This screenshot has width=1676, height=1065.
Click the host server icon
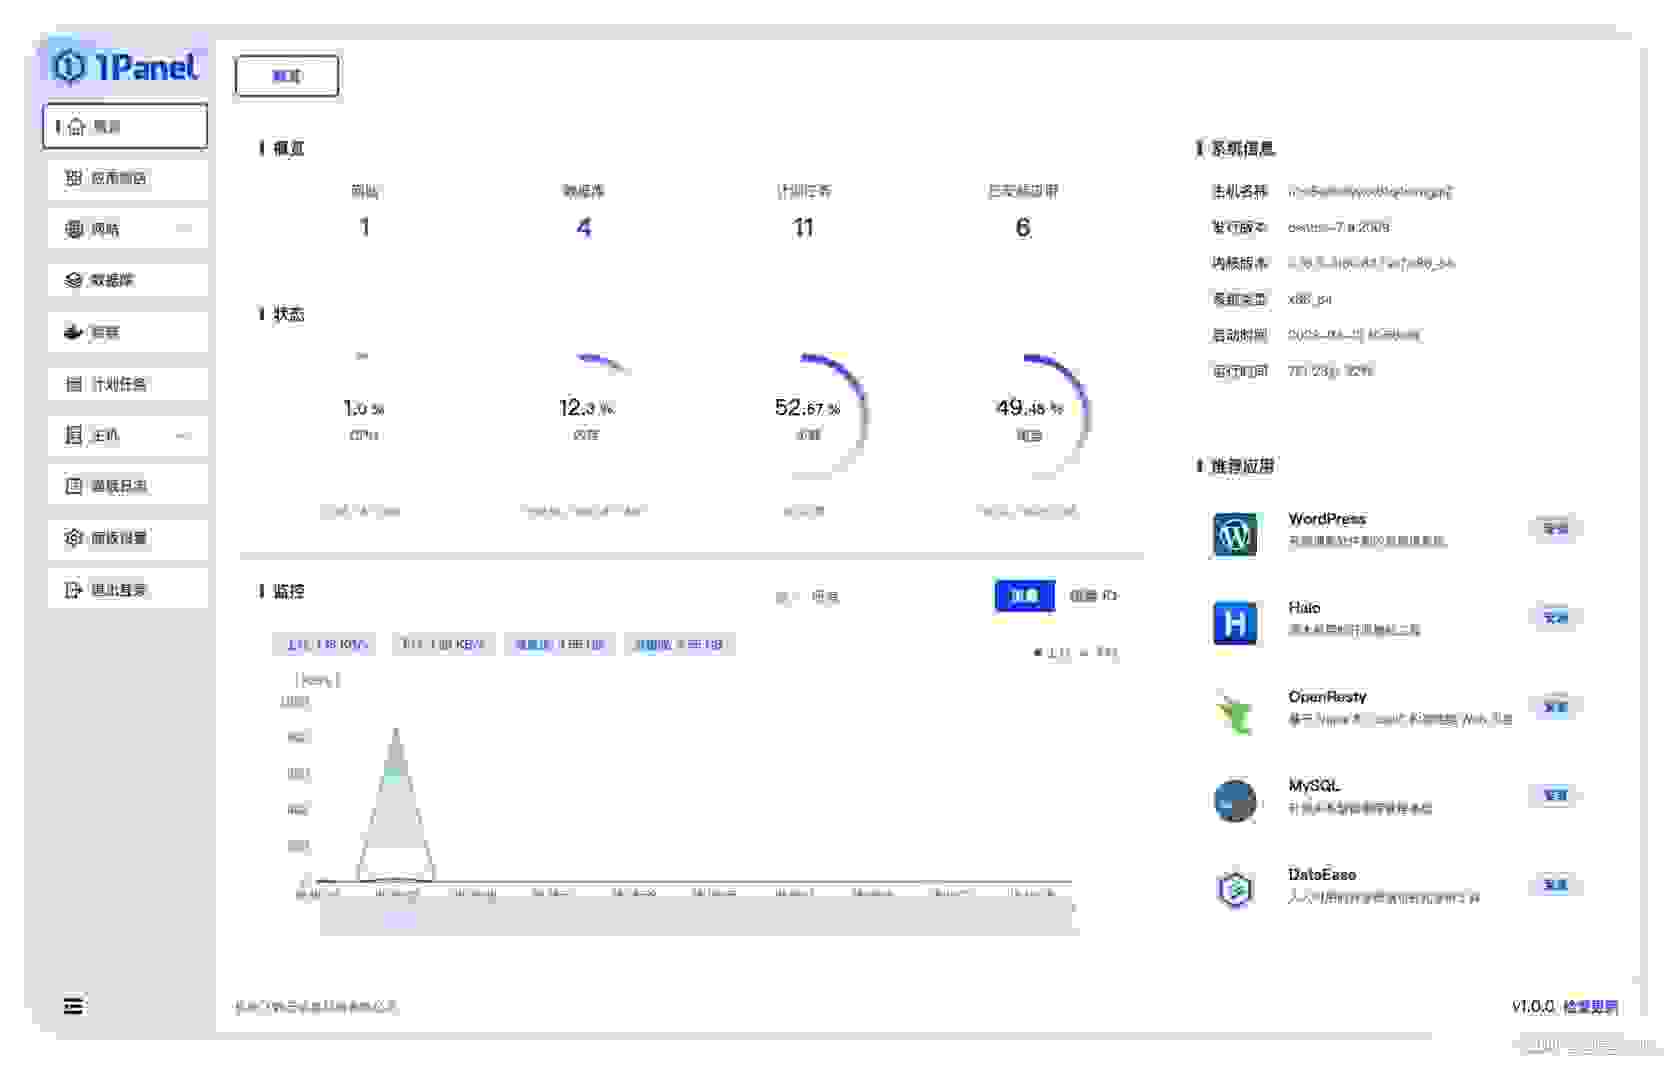(x=73, y=435)
